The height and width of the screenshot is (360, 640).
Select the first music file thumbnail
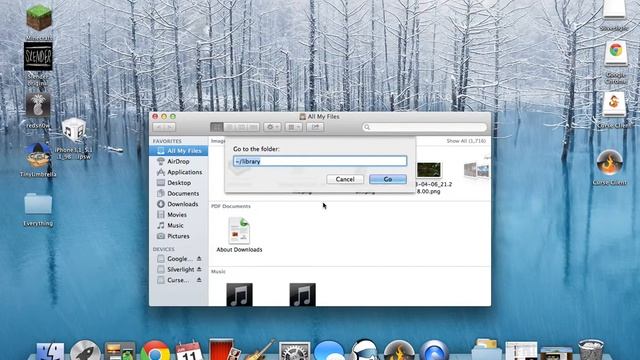tap(239, 294)
